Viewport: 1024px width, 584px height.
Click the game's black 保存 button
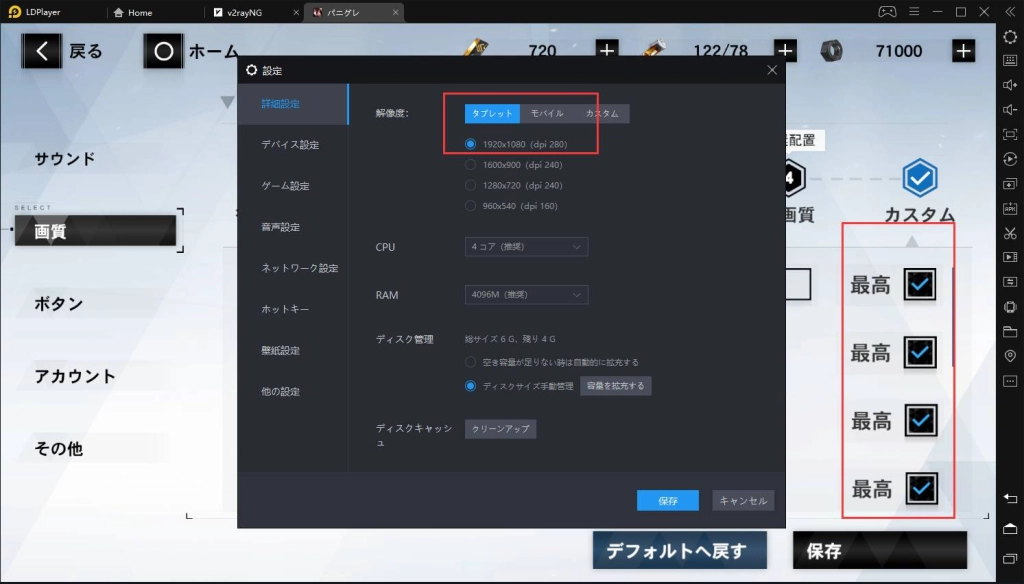880,551
